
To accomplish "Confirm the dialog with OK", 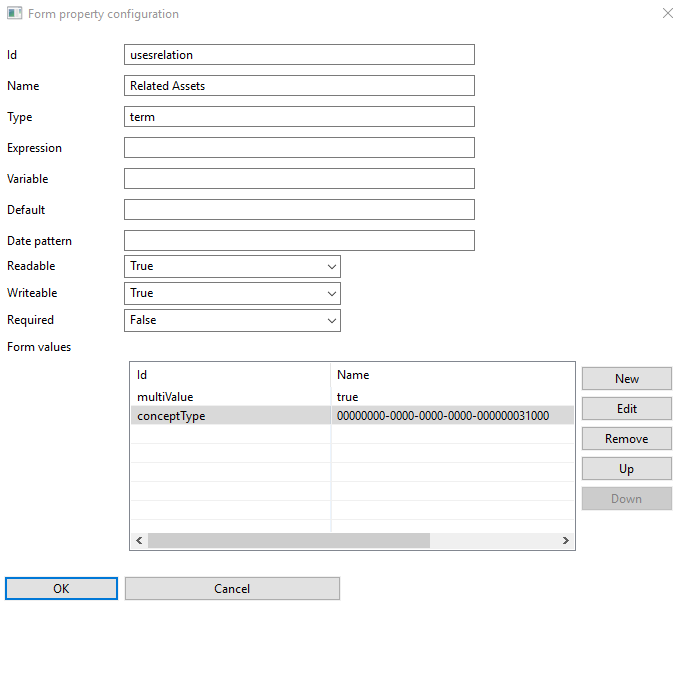I will [61, 589].
